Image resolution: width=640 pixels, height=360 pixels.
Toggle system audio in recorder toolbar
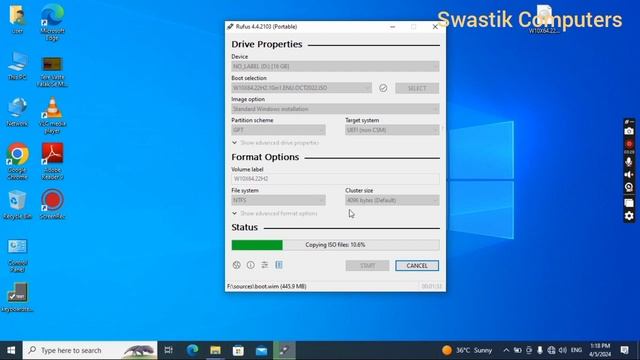[x=629, y=175]
